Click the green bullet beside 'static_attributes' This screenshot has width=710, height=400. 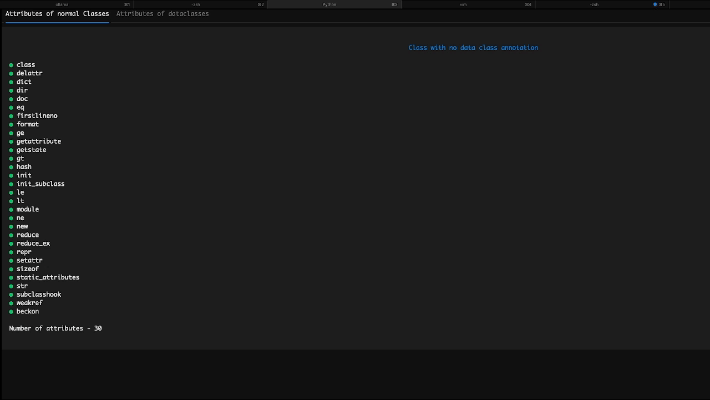(11, 277)
